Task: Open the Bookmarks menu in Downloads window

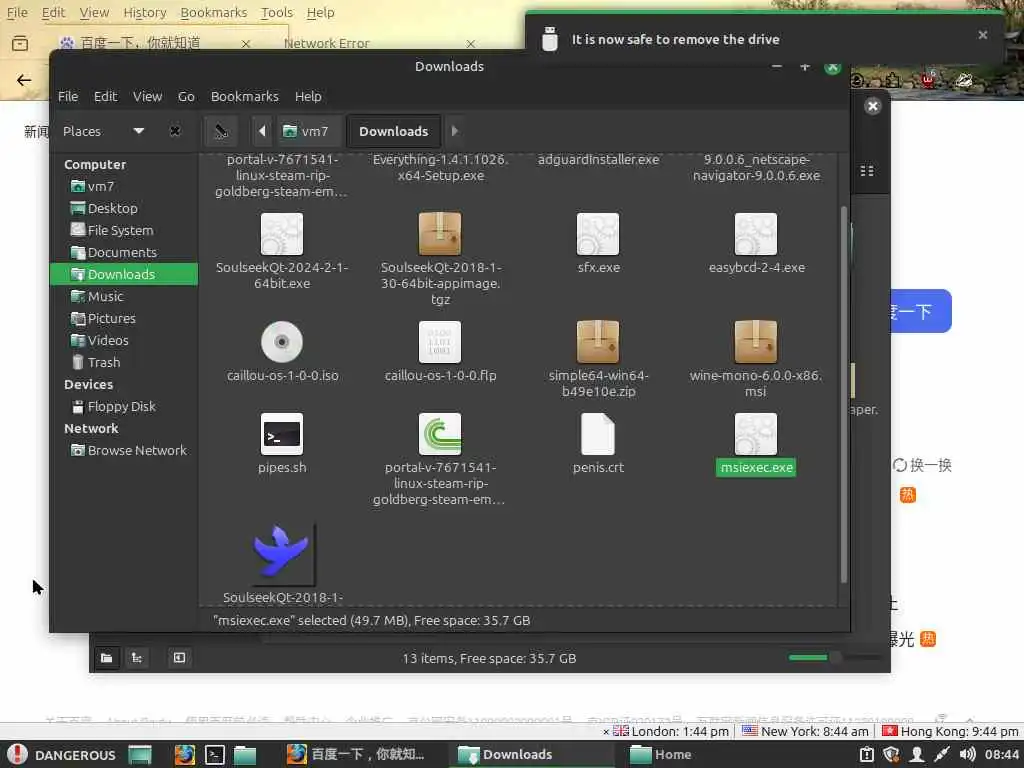Action: [244, 97]
